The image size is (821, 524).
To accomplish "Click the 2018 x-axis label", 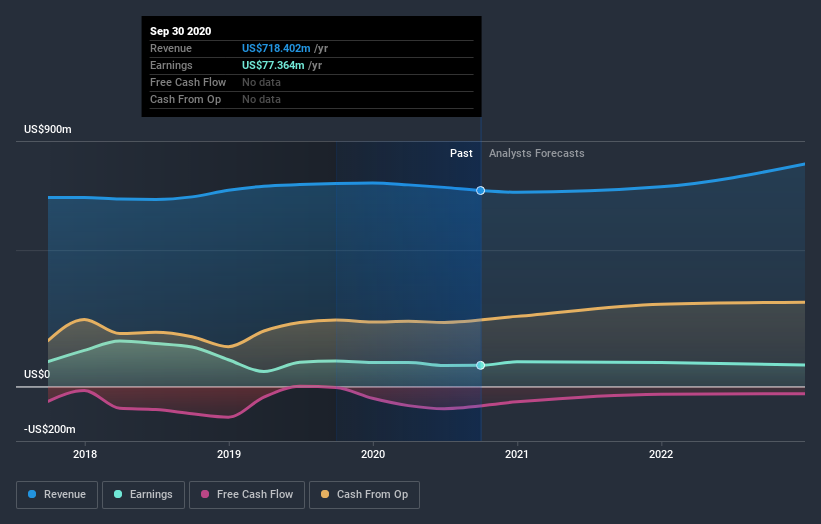I will [85, 454].
